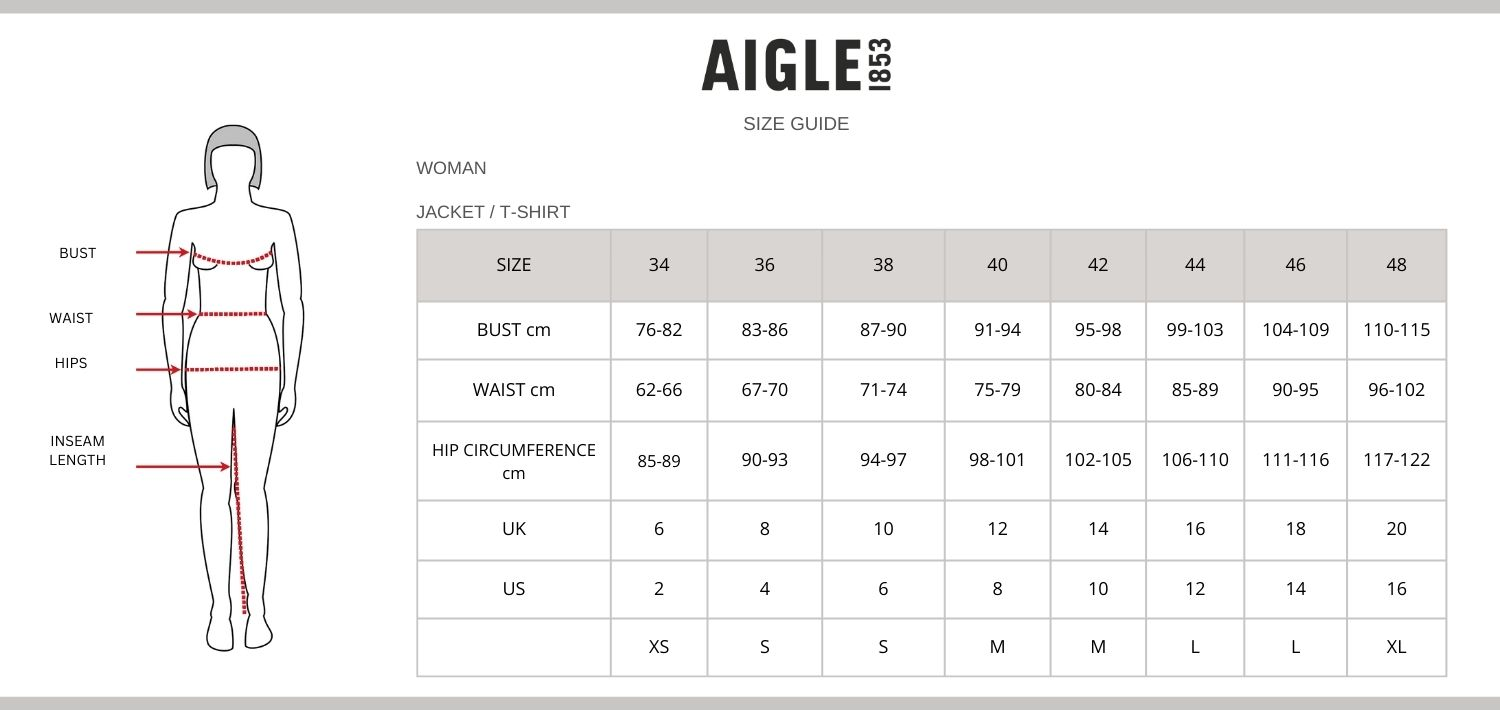Click the red waist arrow on the figure
1500x710 pixels.
point(165,315)
